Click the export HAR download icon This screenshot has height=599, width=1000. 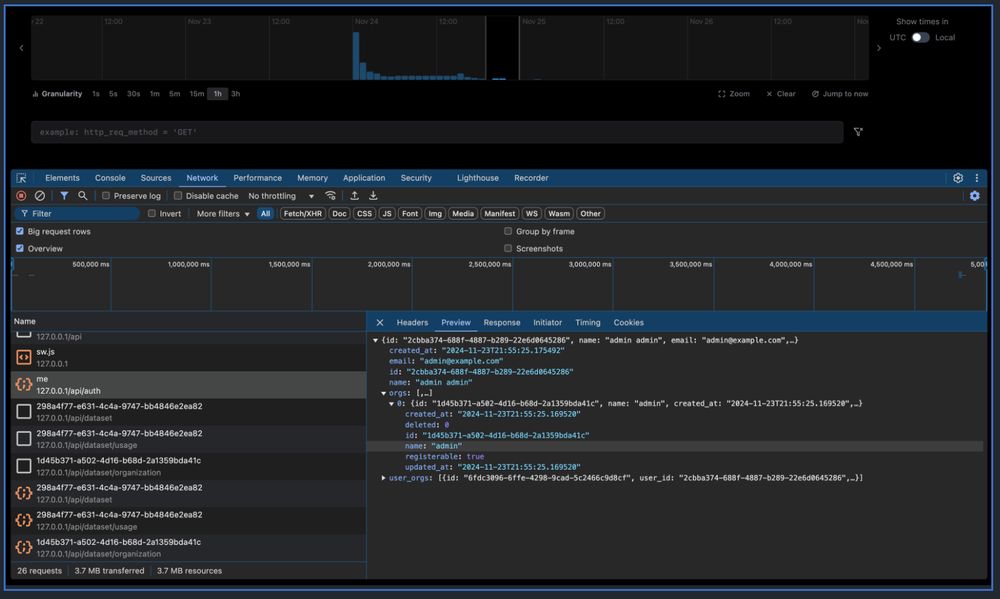coord(373,196)
